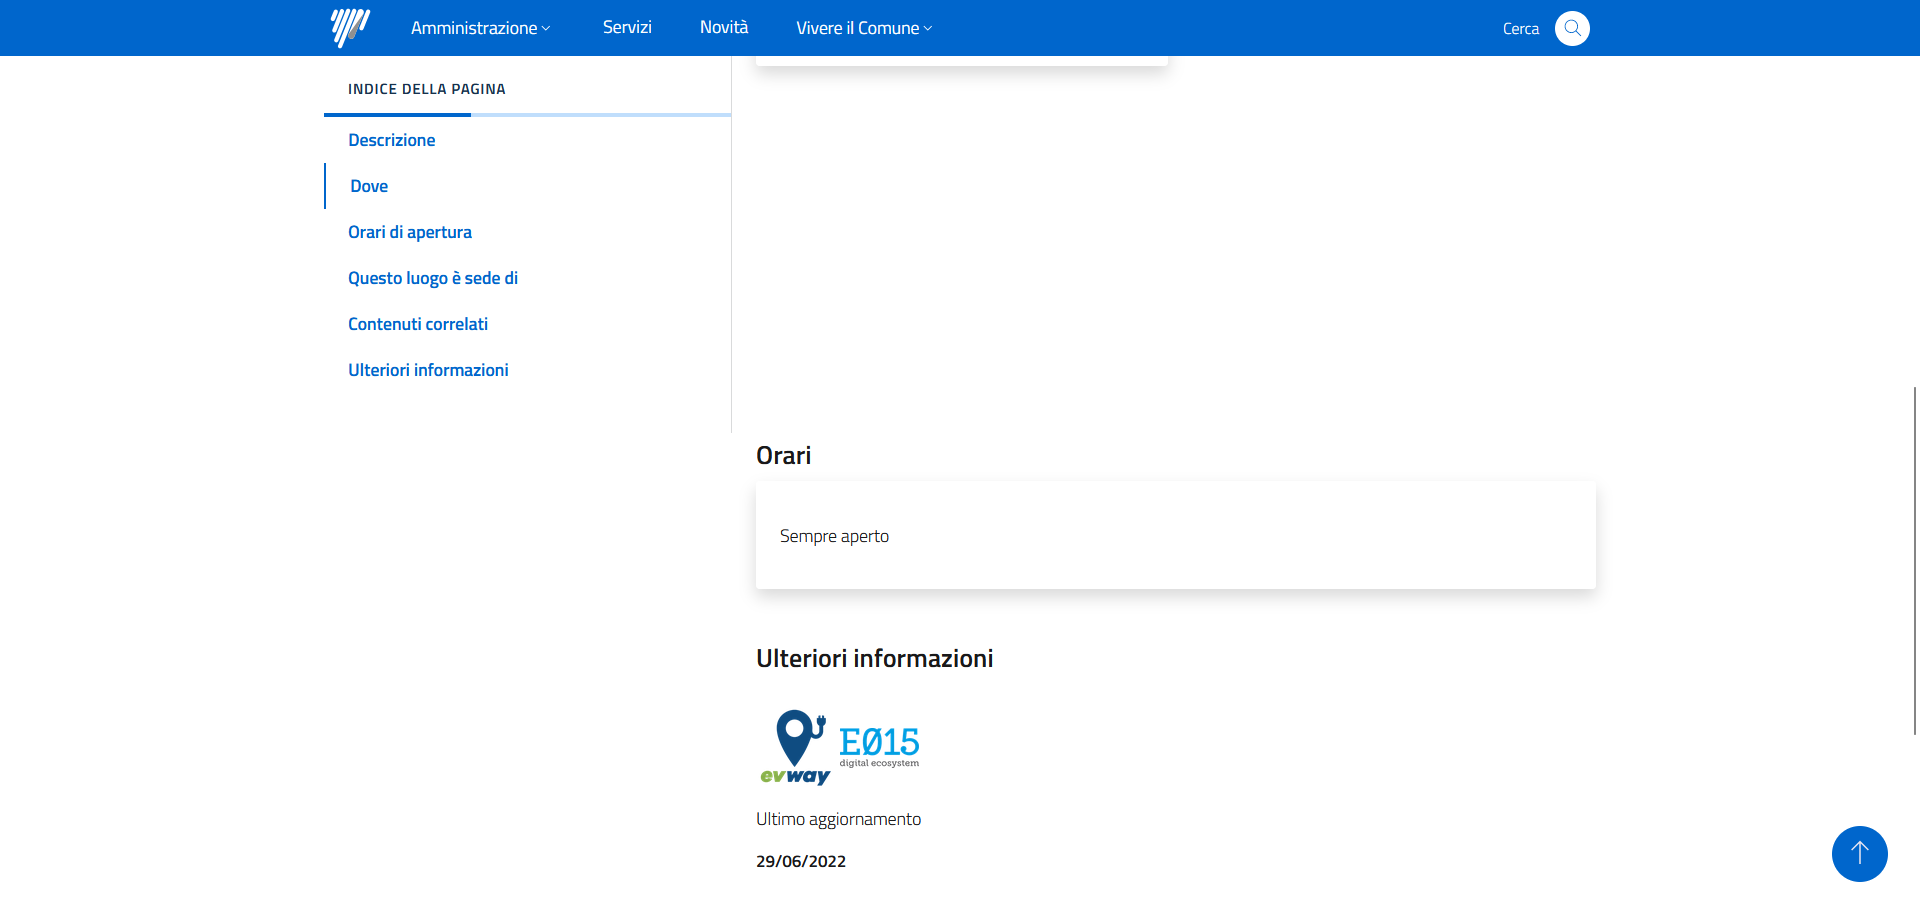Viewport: 1920px width, 905px height.
Task: Open the Servizi menu item
Action: (627, 28)
